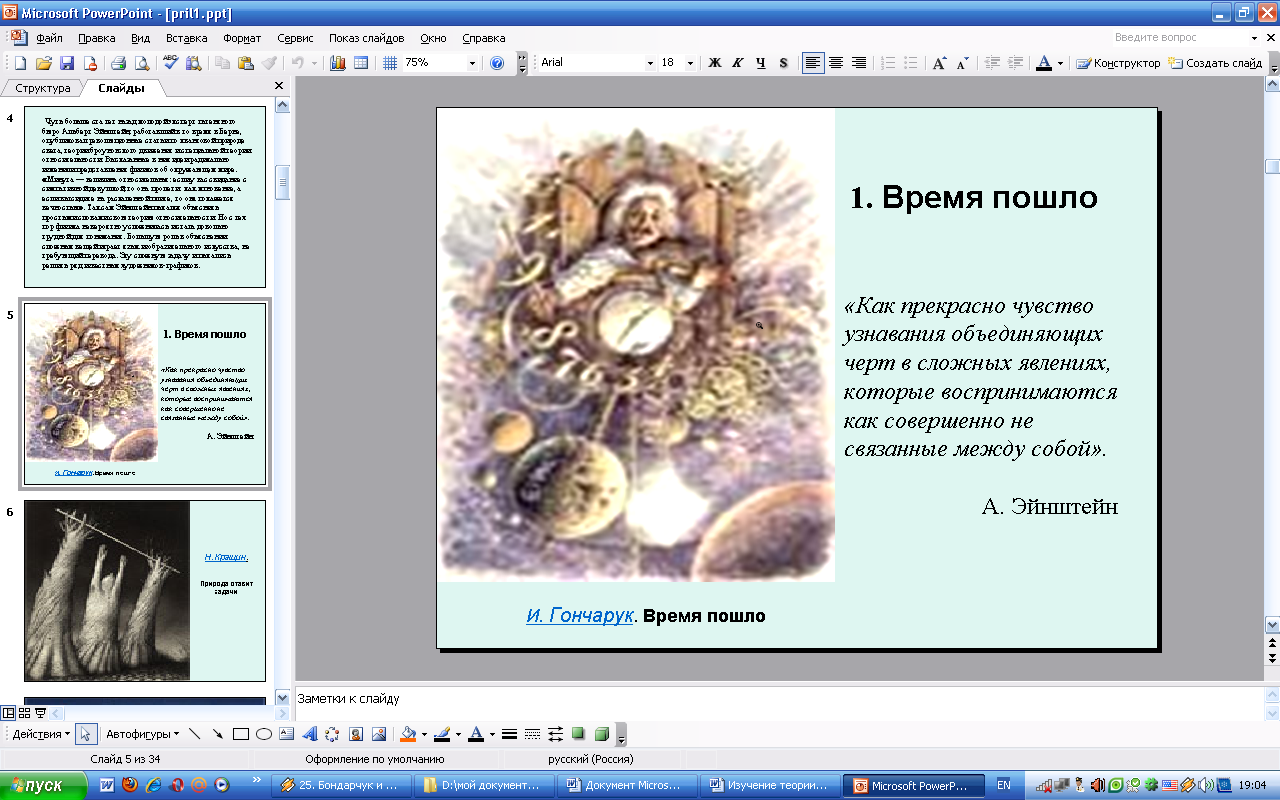
Task: Increase font size with large A icon
Action: pyautogui.click(x=940, y=63)
